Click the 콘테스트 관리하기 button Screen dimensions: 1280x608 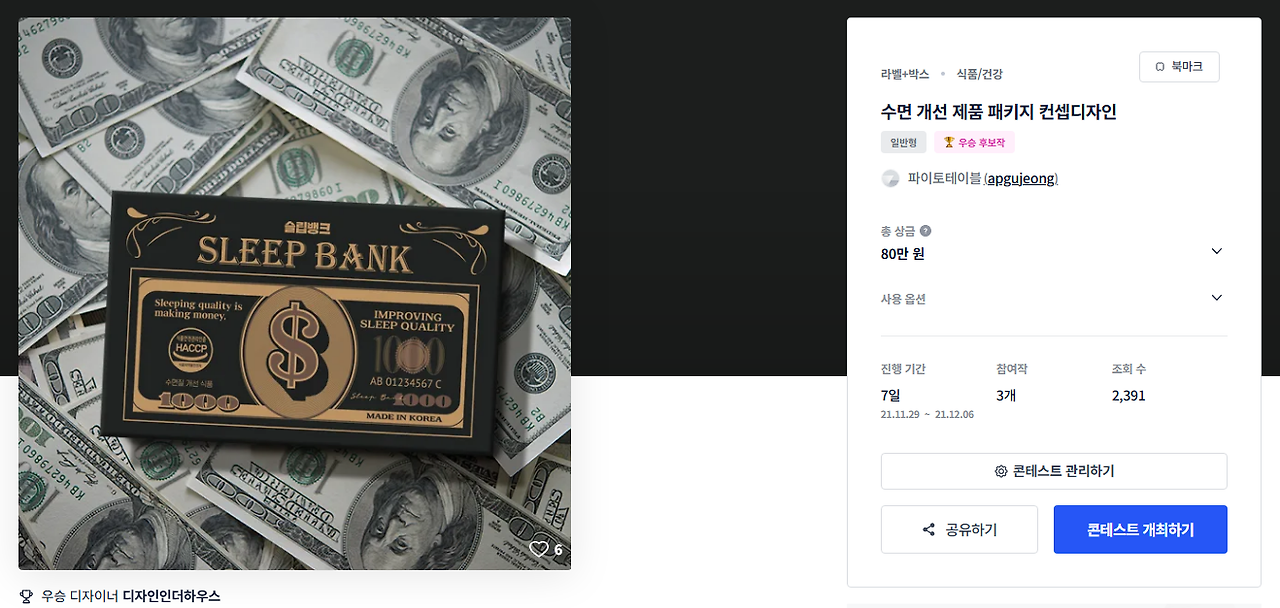(1054, 471)
